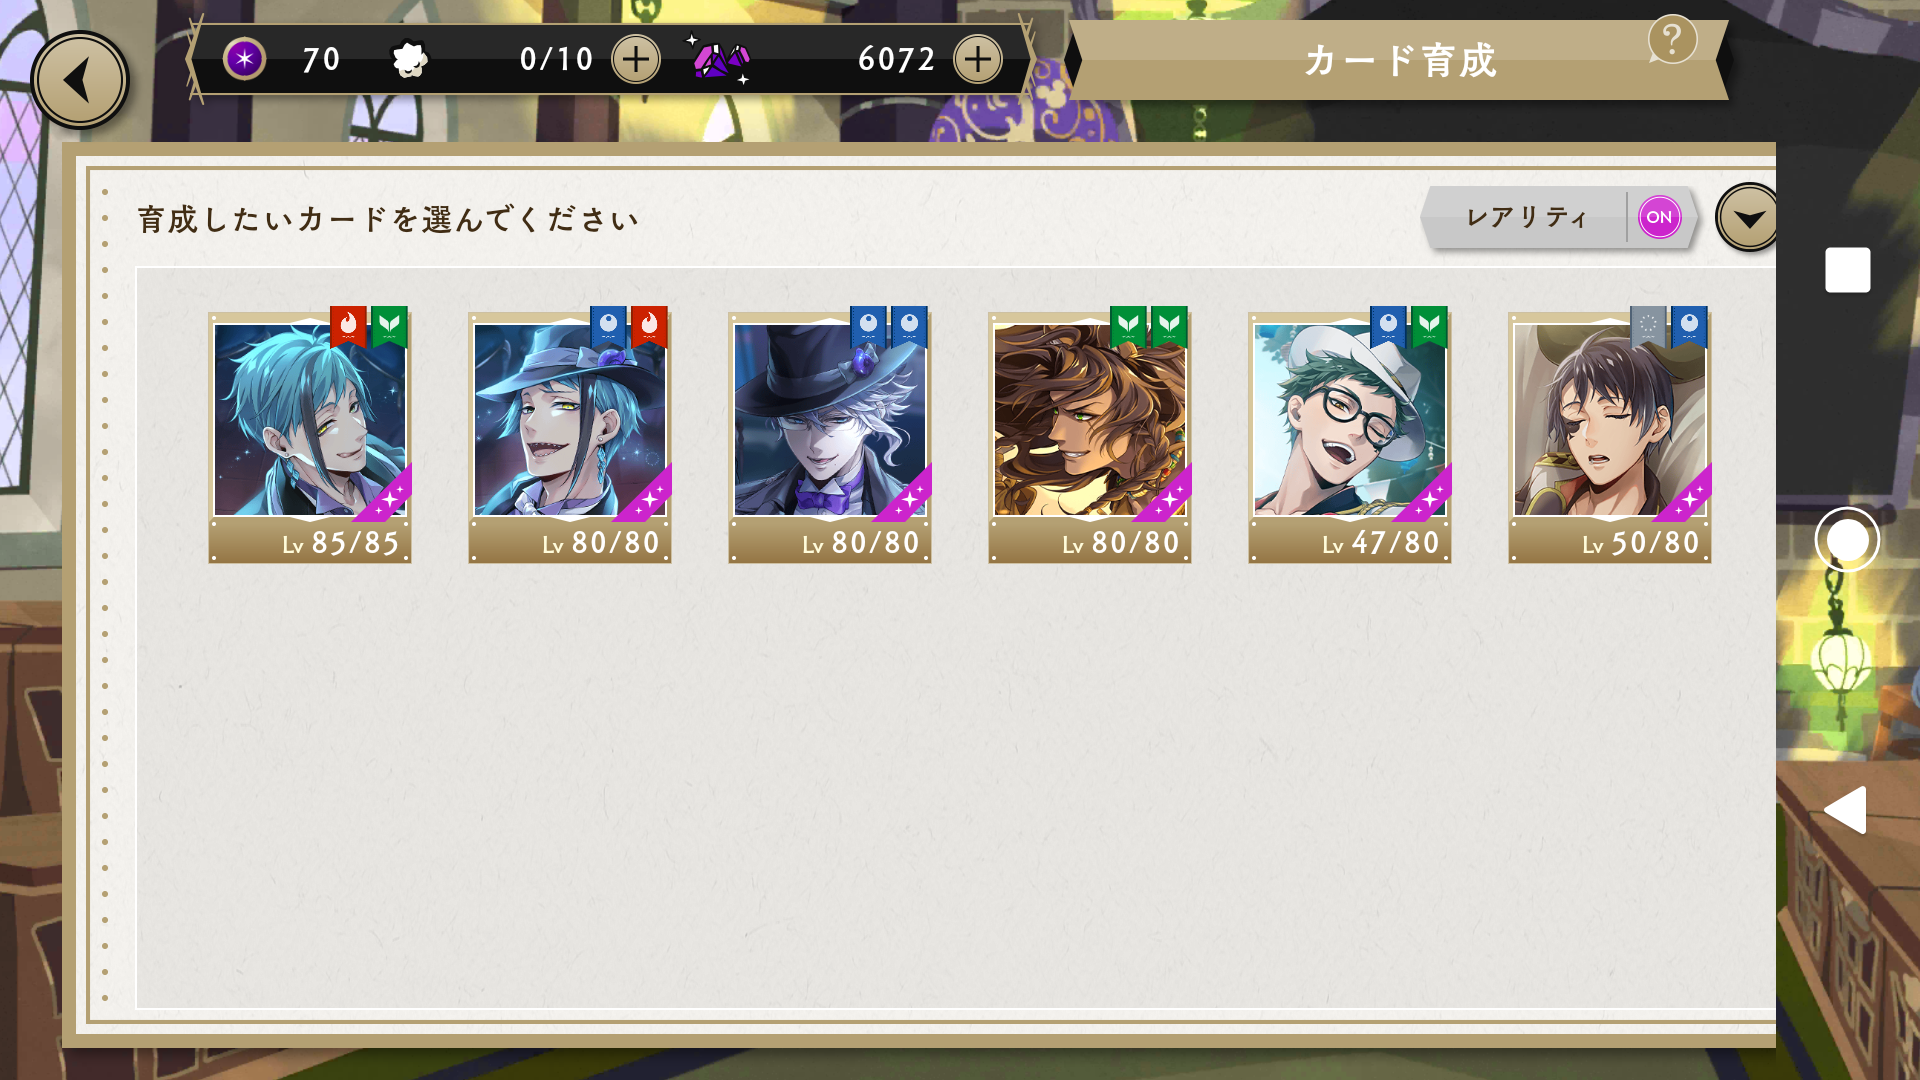The width and height of the screenshot is (1920, 1080).
Task: Select the Lv 50/80 eyepatch card
Action: [1610, 435]
